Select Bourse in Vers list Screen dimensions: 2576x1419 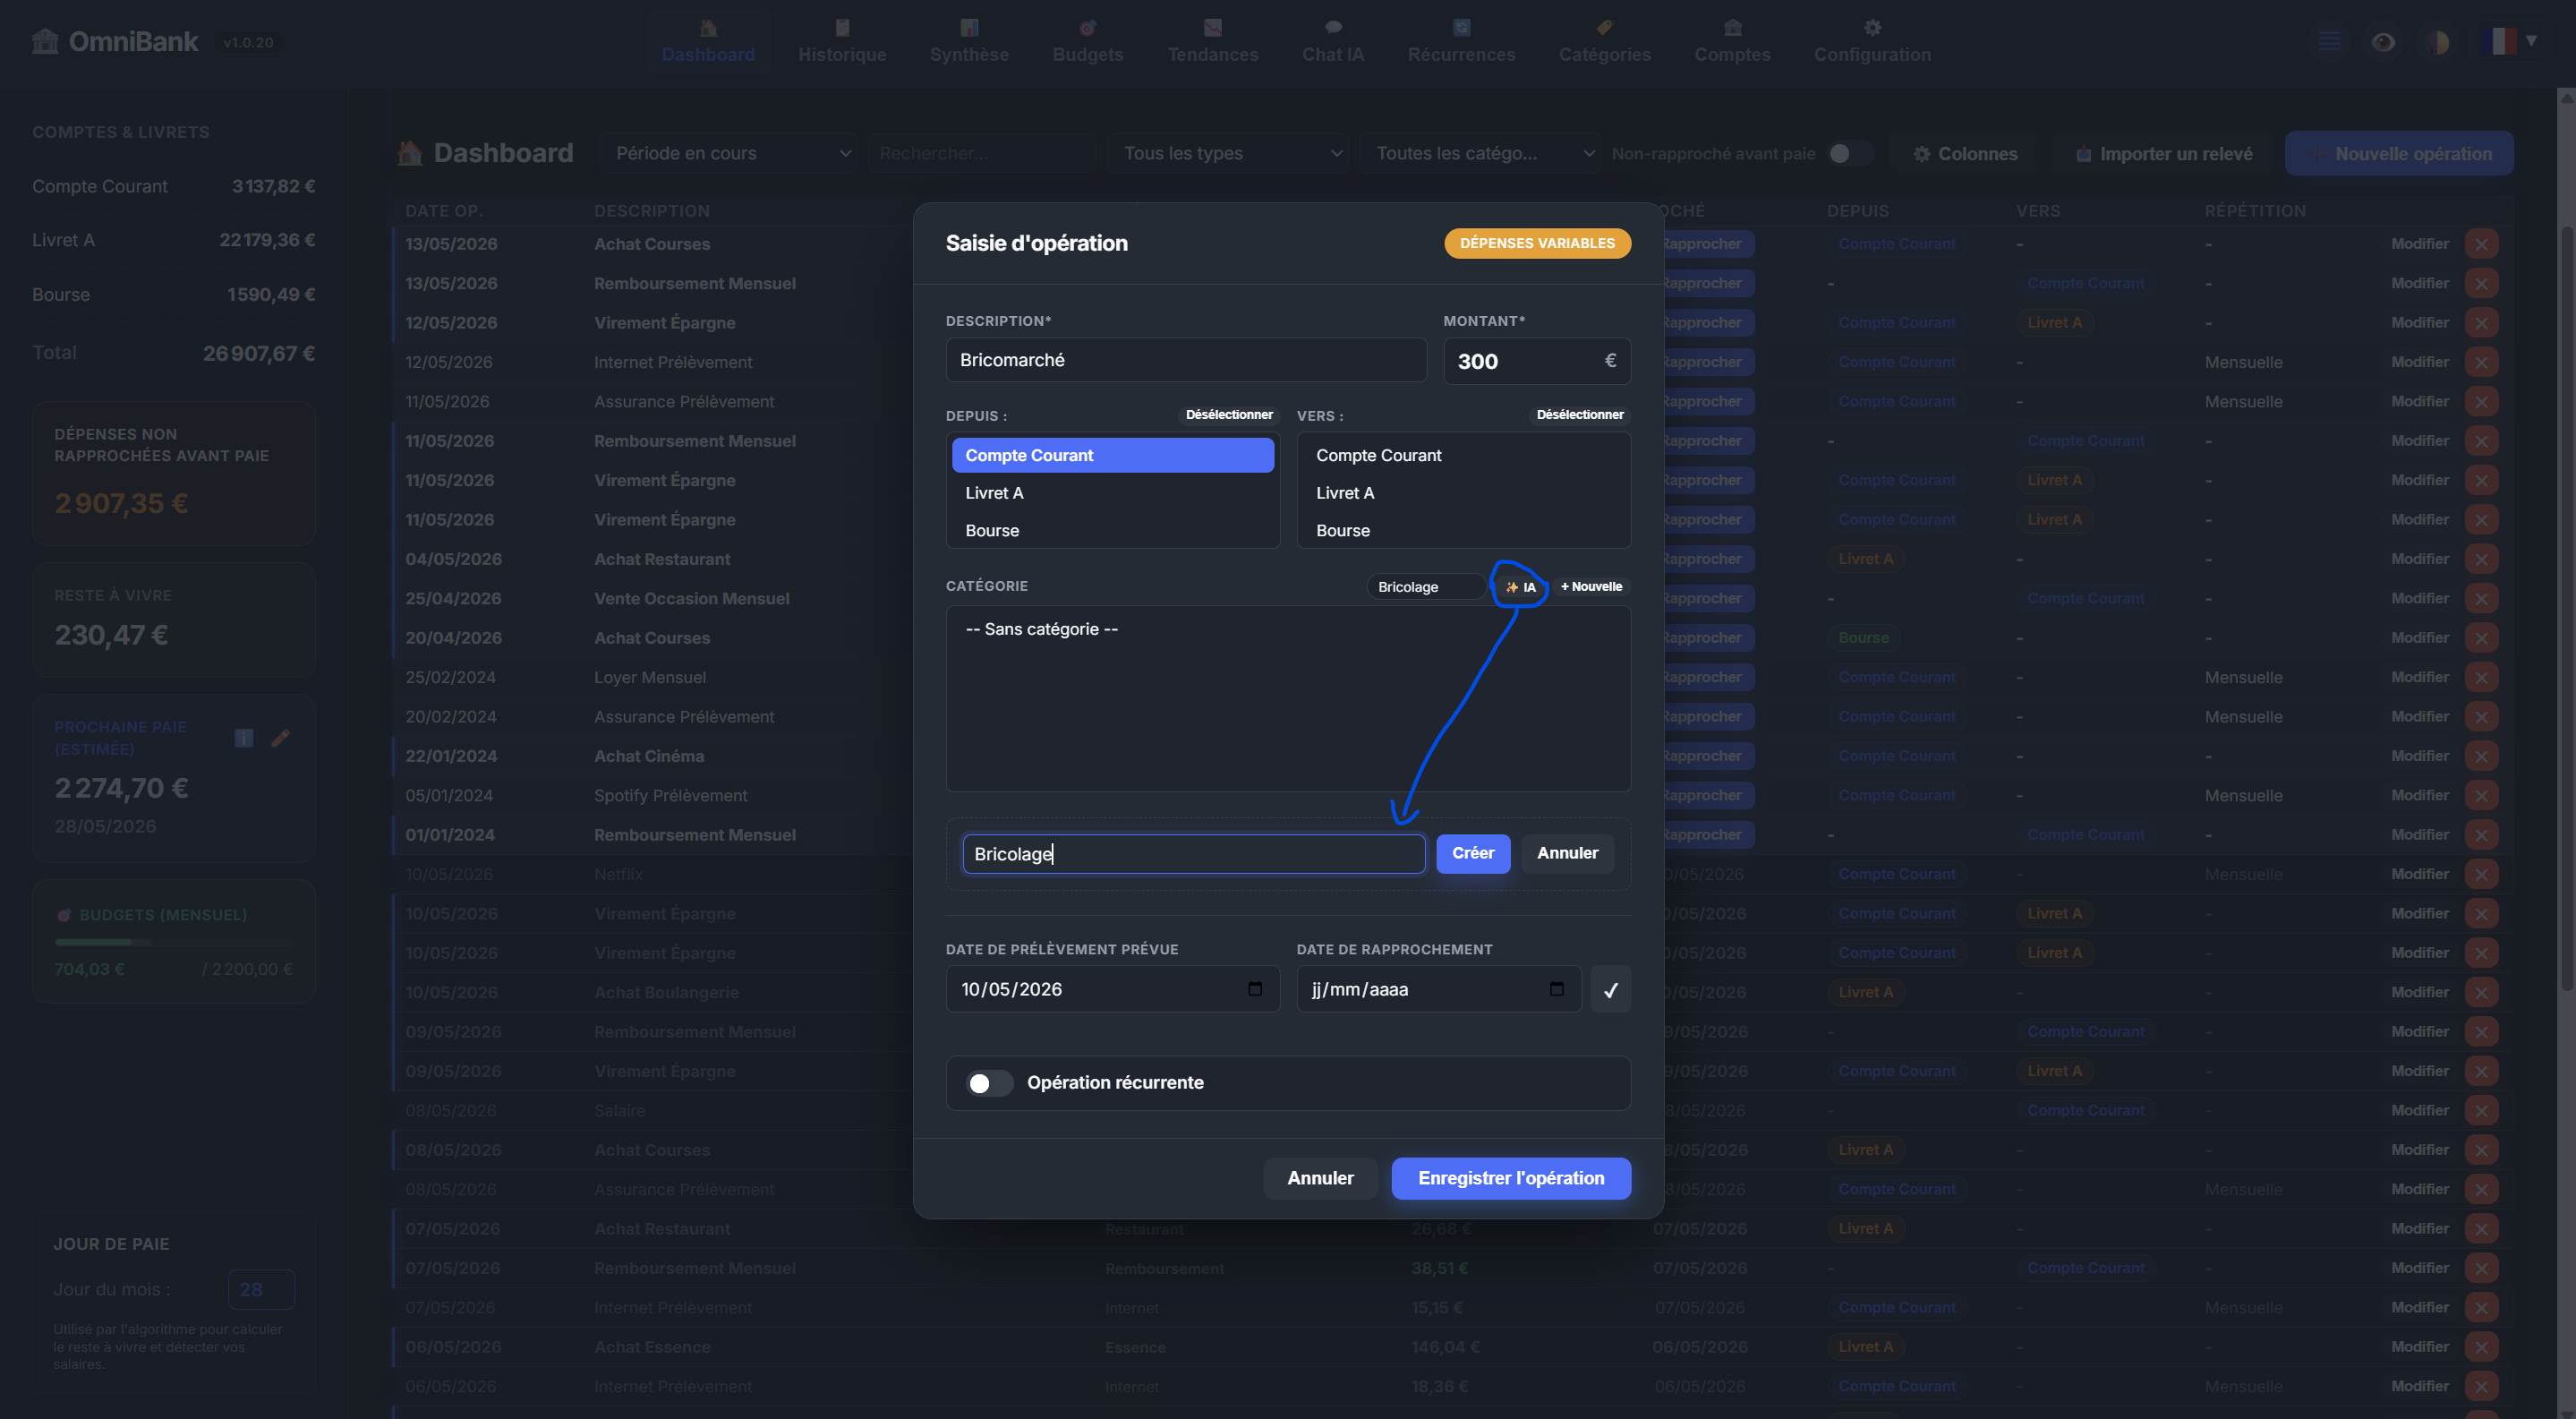(1463, 531)
